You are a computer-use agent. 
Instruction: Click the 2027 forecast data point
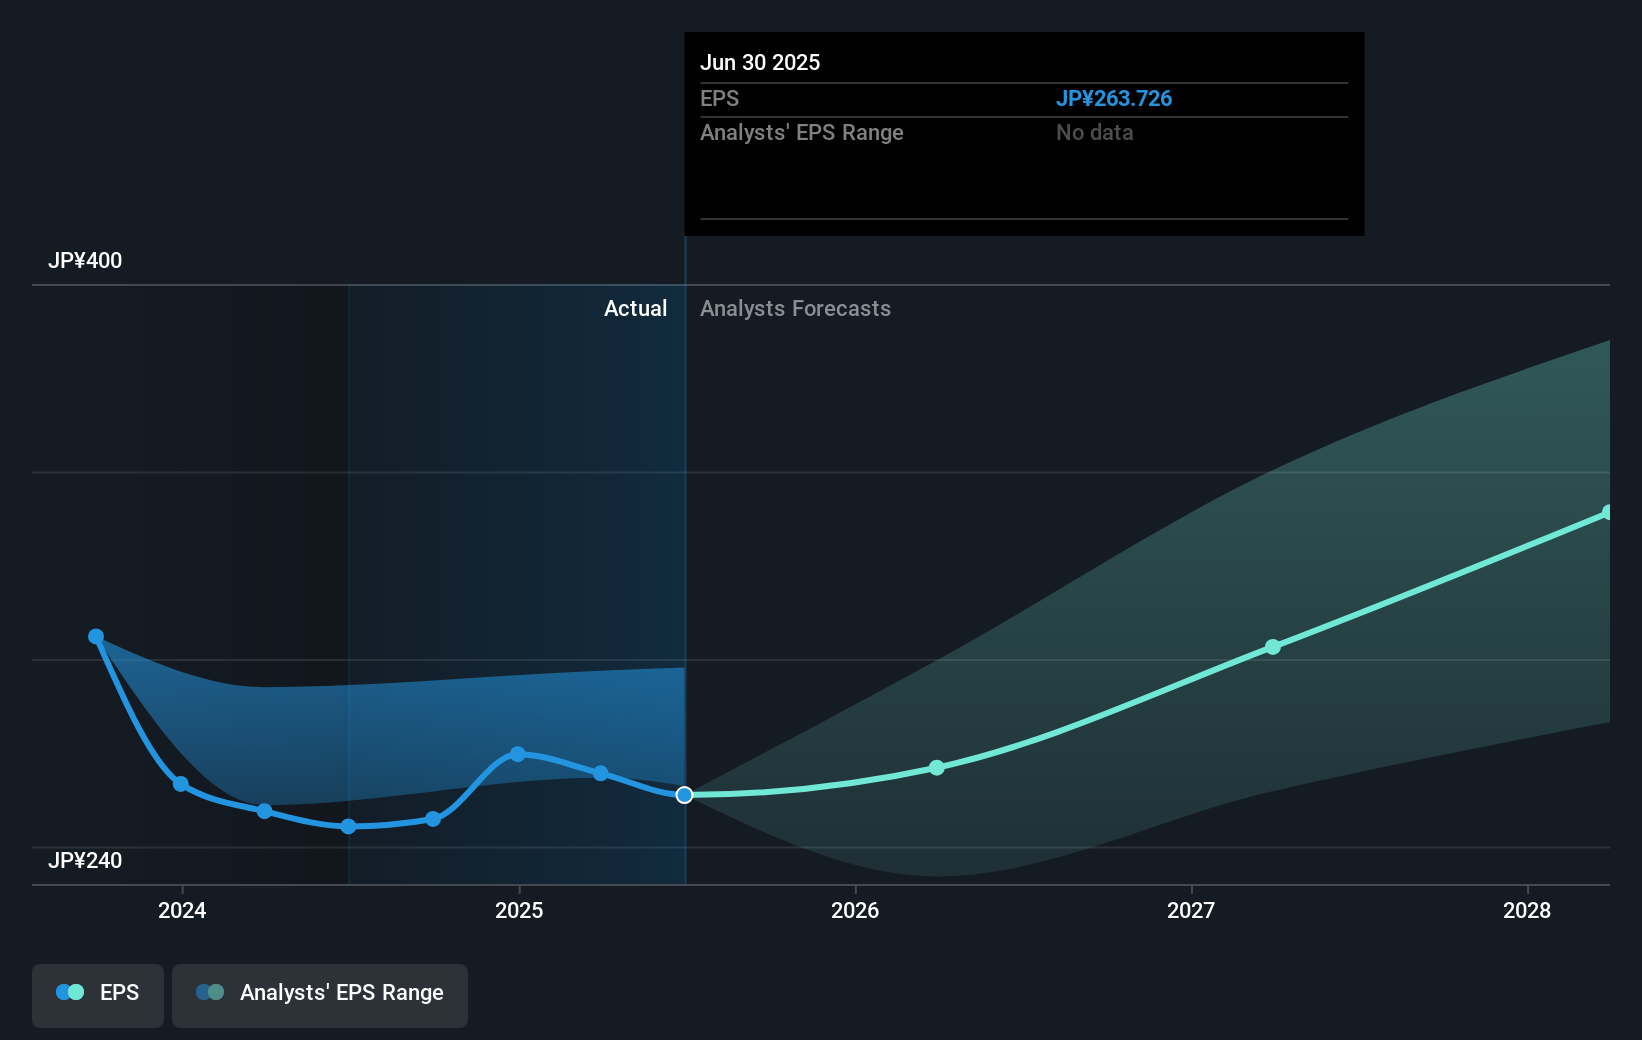(1272, 647)
